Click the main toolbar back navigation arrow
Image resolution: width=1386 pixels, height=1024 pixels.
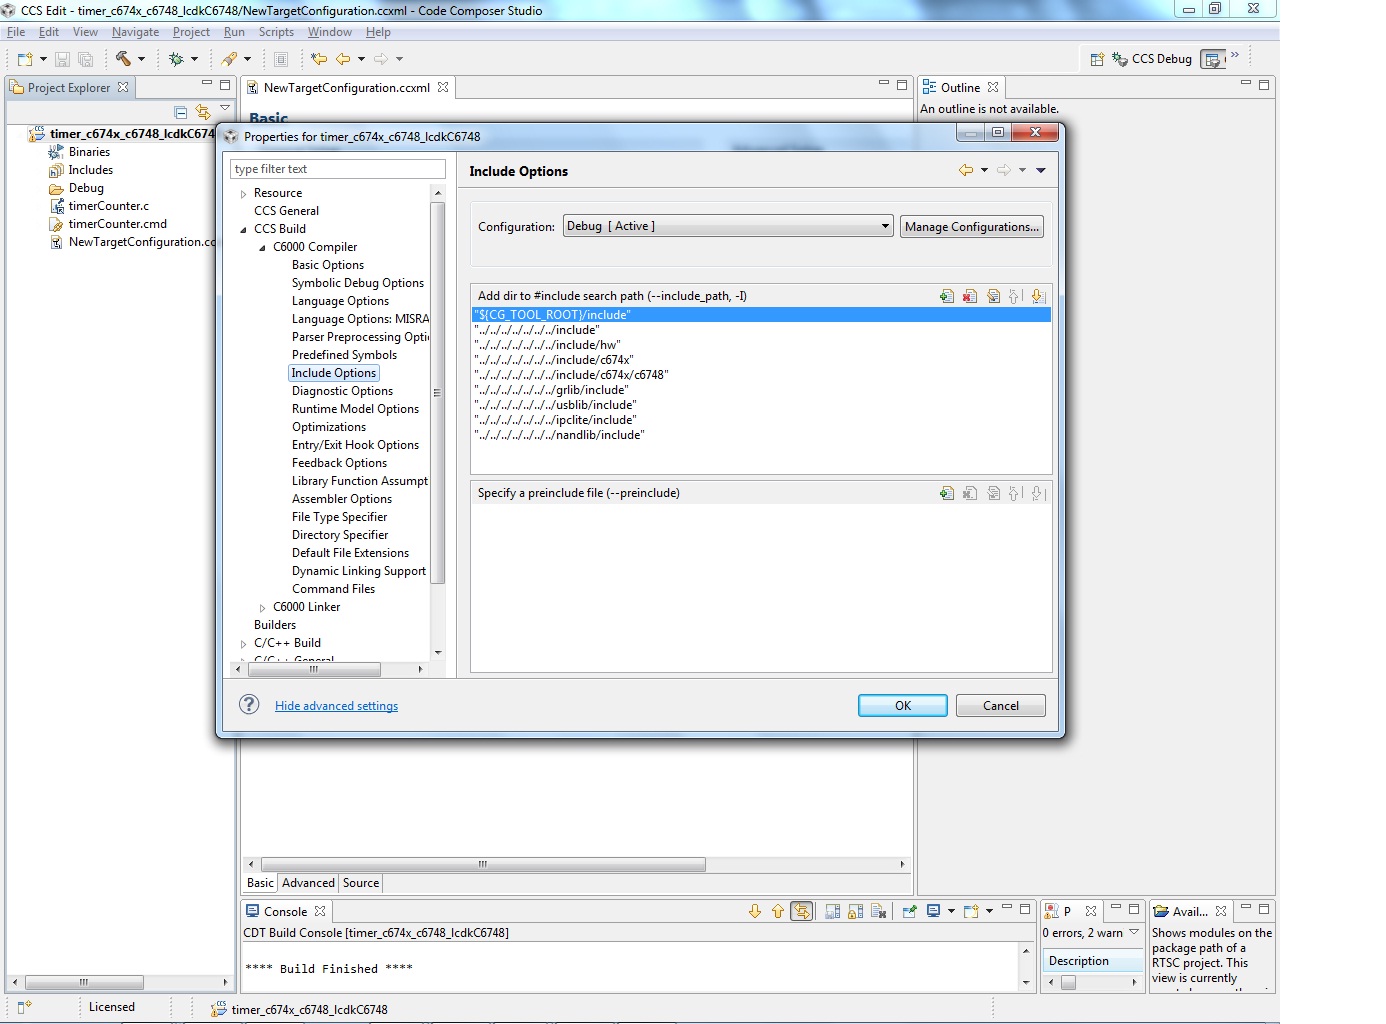[343, 59]
